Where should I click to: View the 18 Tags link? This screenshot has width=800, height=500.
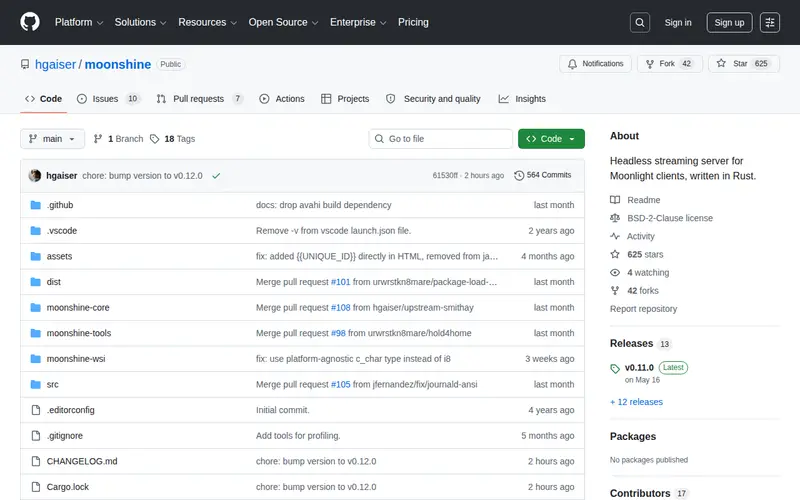pos(172,139)
